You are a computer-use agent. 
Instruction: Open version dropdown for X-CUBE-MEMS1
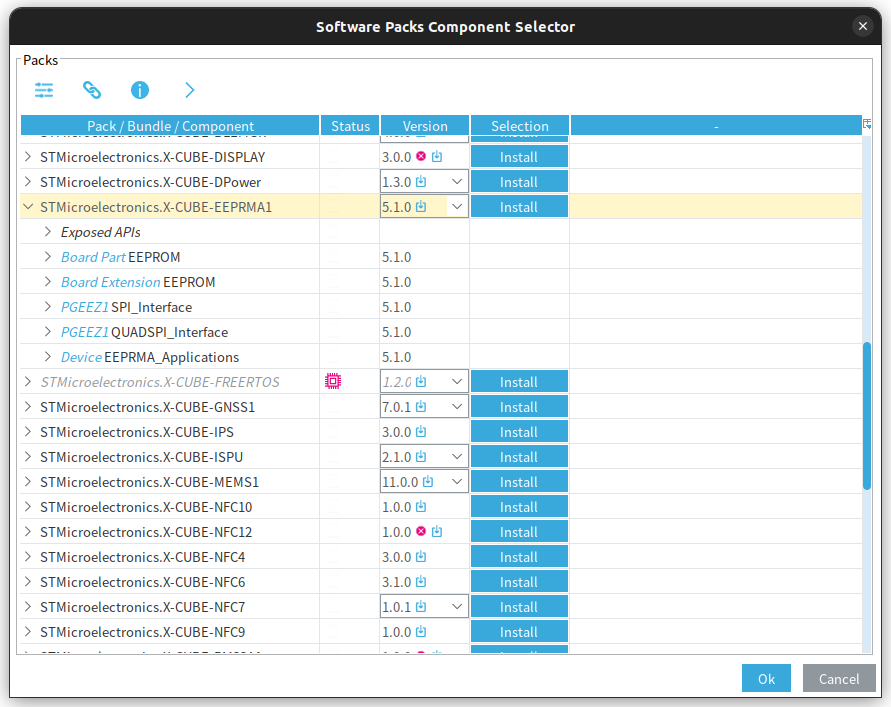pyautogui.click(x=457, y=482)
